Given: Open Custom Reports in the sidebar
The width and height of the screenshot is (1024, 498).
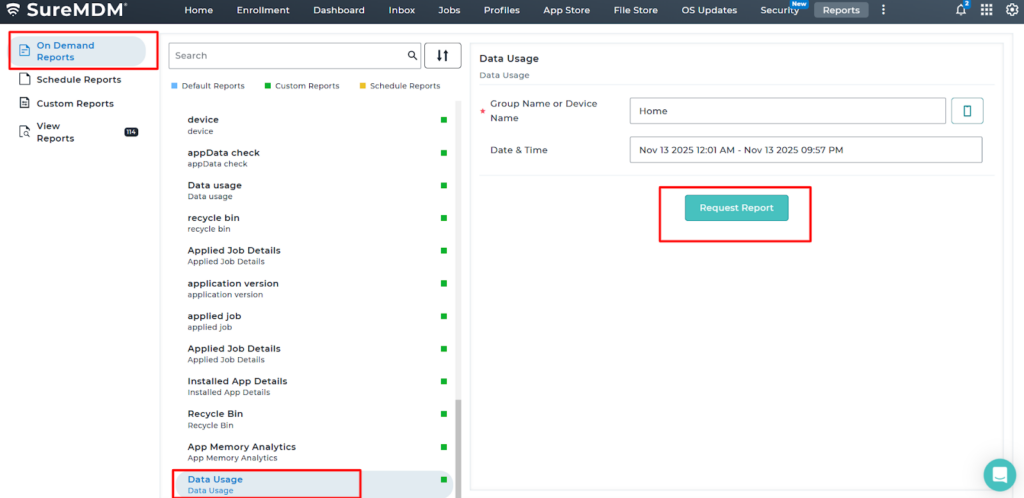Looking at the screenshot, I should pyautogui.click(x=75, y=104).
